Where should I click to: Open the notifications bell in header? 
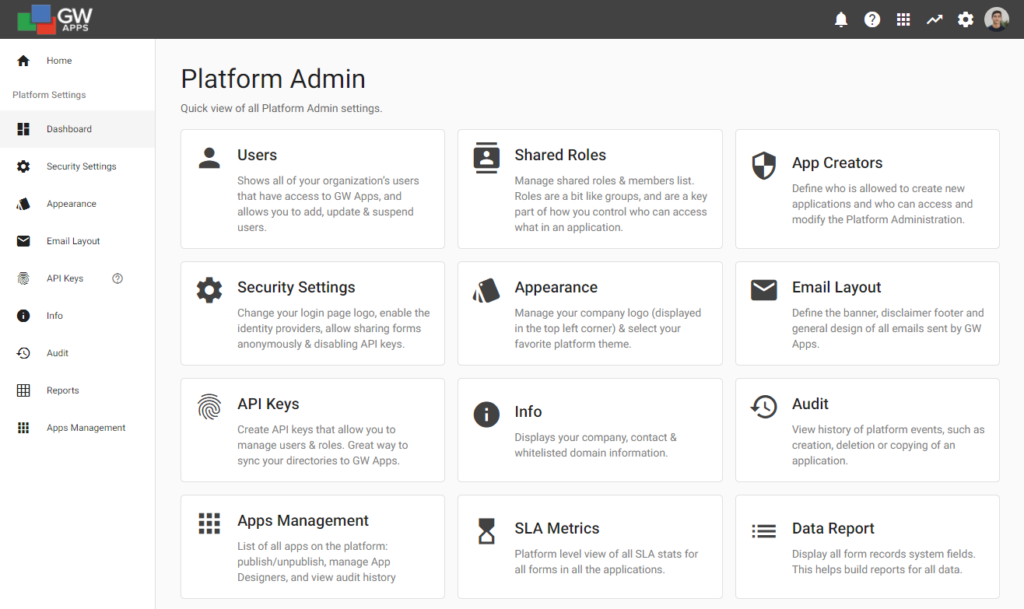pos(841,20)
